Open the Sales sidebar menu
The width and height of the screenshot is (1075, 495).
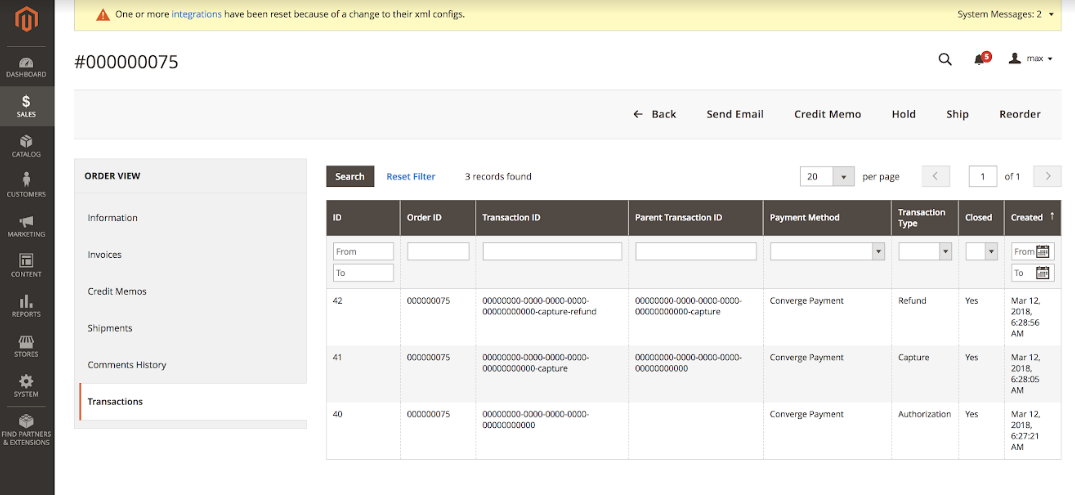[27, 106]
